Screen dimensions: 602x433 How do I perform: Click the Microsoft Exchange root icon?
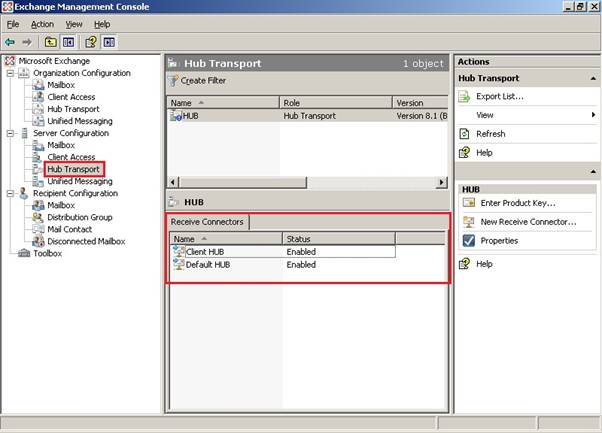[10, 61]
